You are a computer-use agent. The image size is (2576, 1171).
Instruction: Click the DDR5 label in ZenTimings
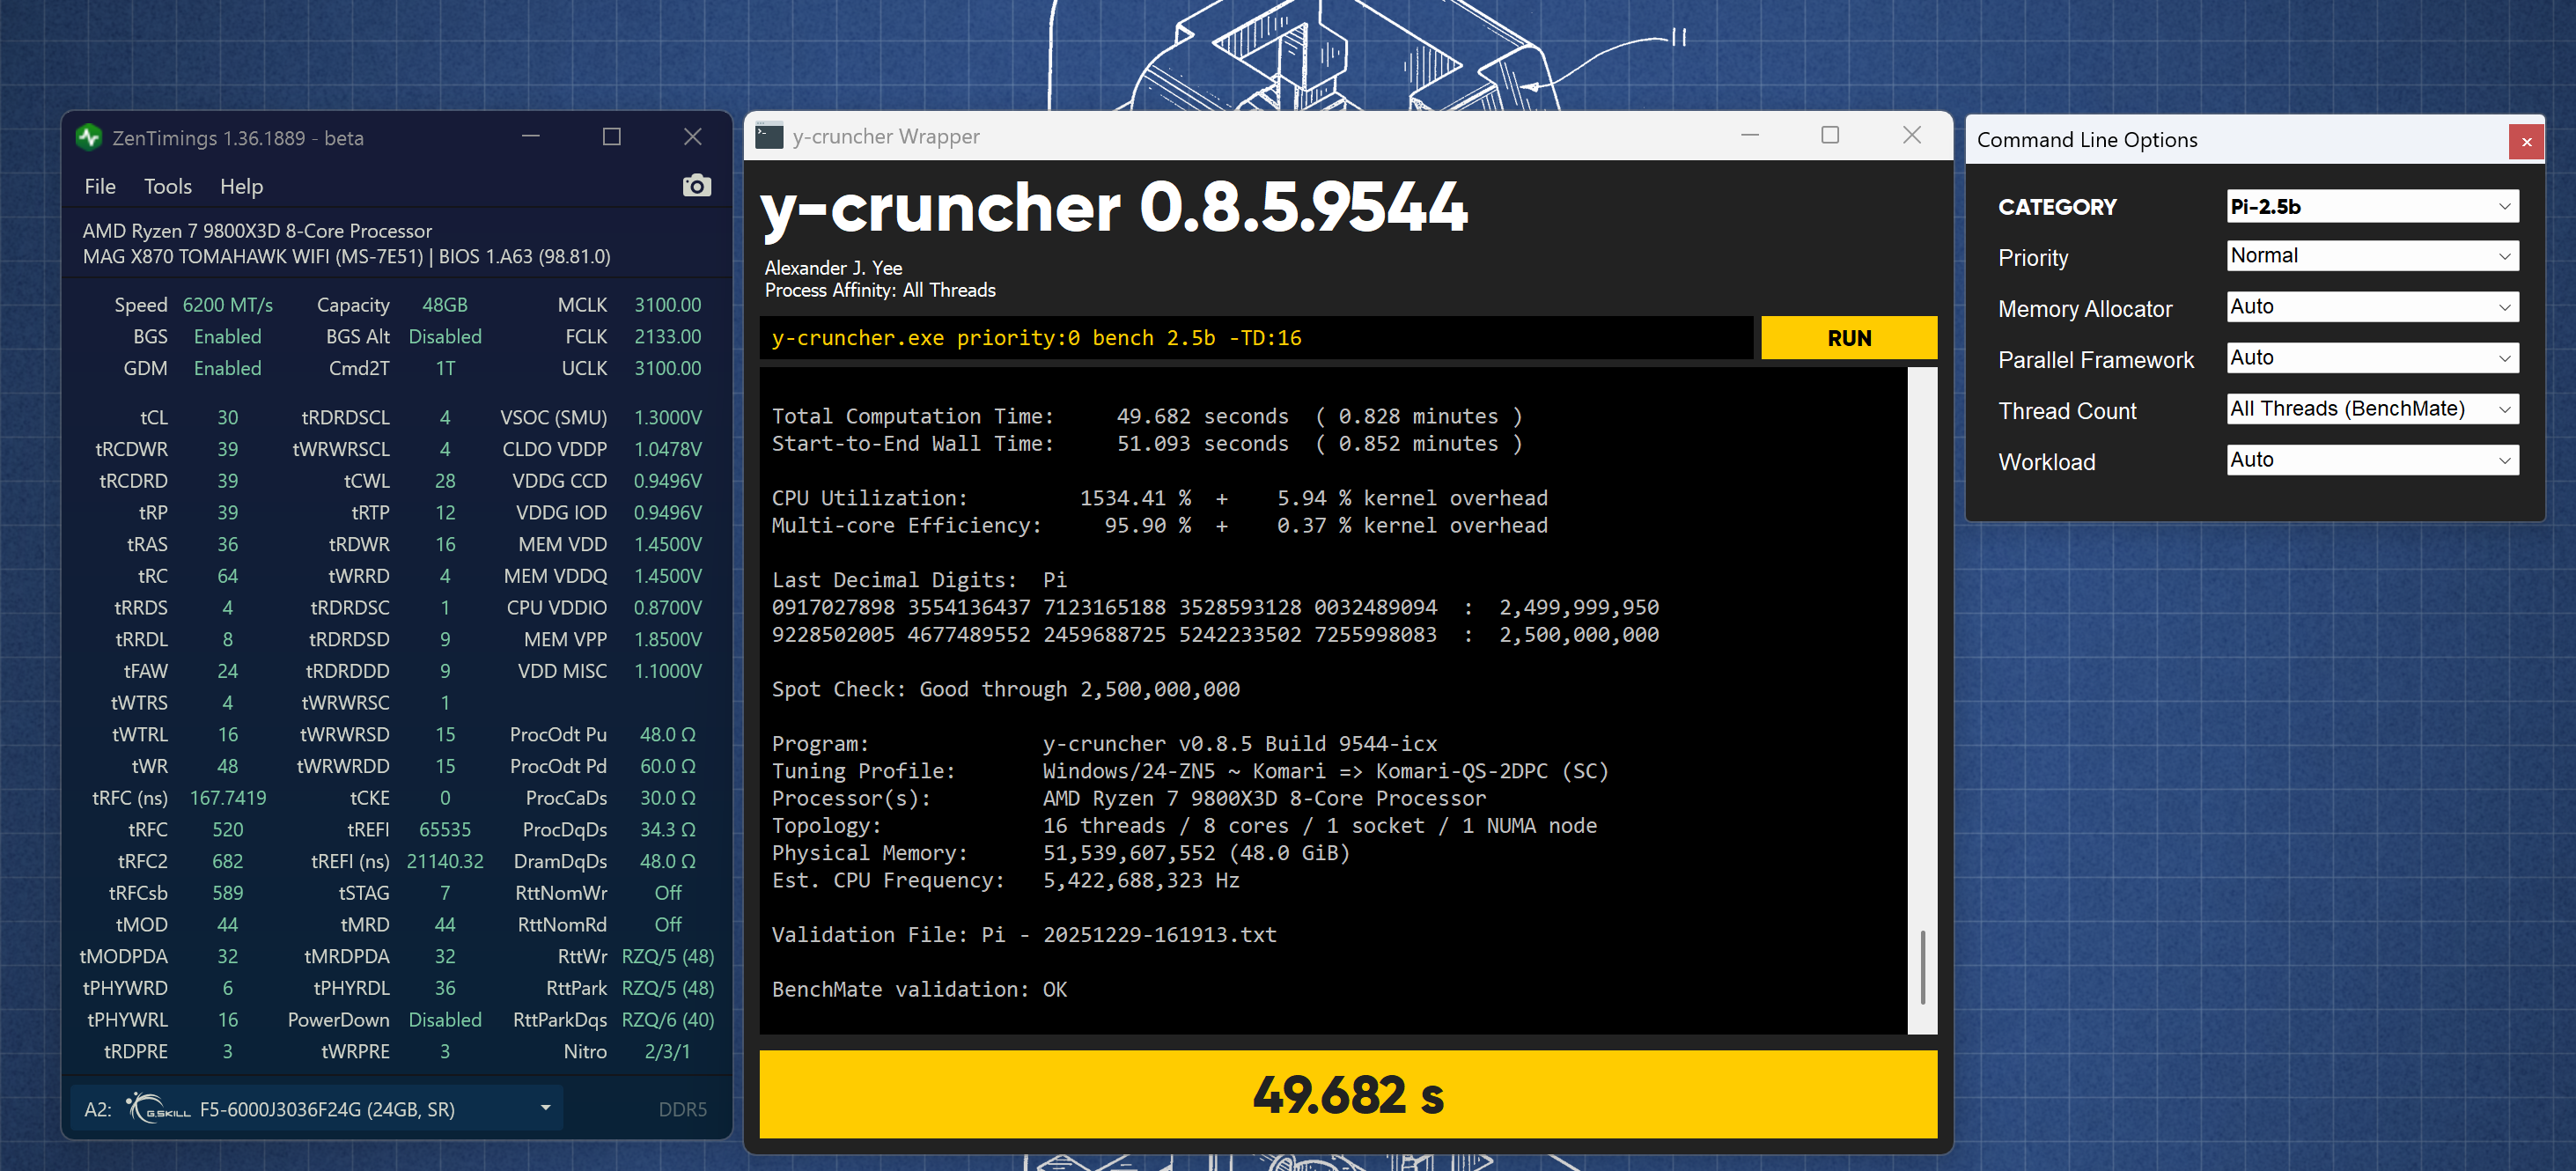click(683, 1109)
